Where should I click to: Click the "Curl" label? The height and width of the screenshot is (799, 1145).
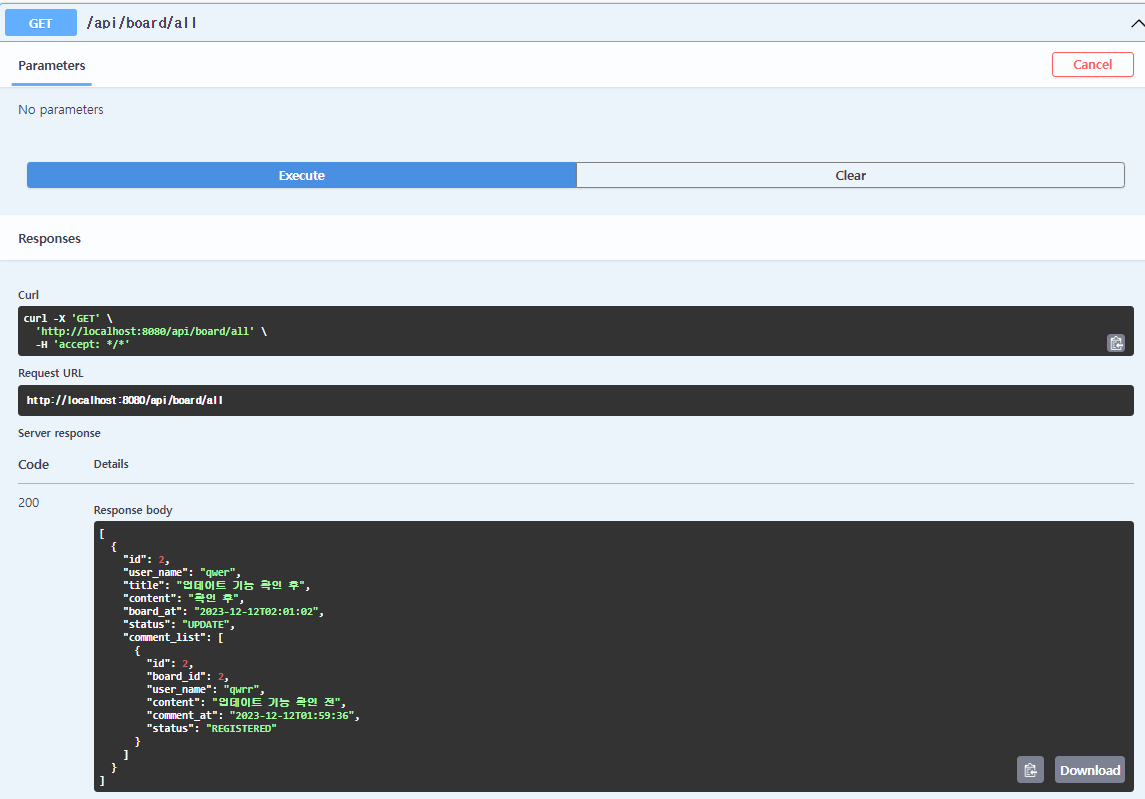(x=28, y=295)
